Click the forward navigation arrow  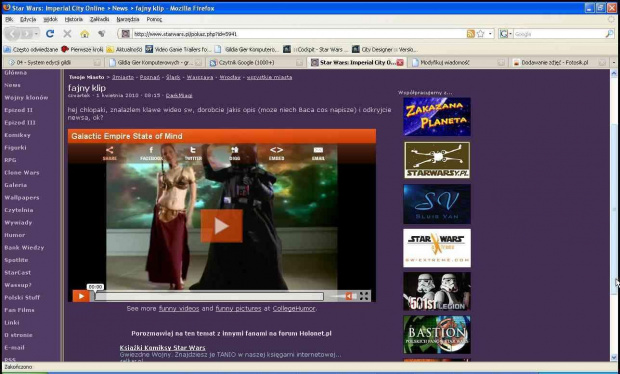(x=26, y=34)
